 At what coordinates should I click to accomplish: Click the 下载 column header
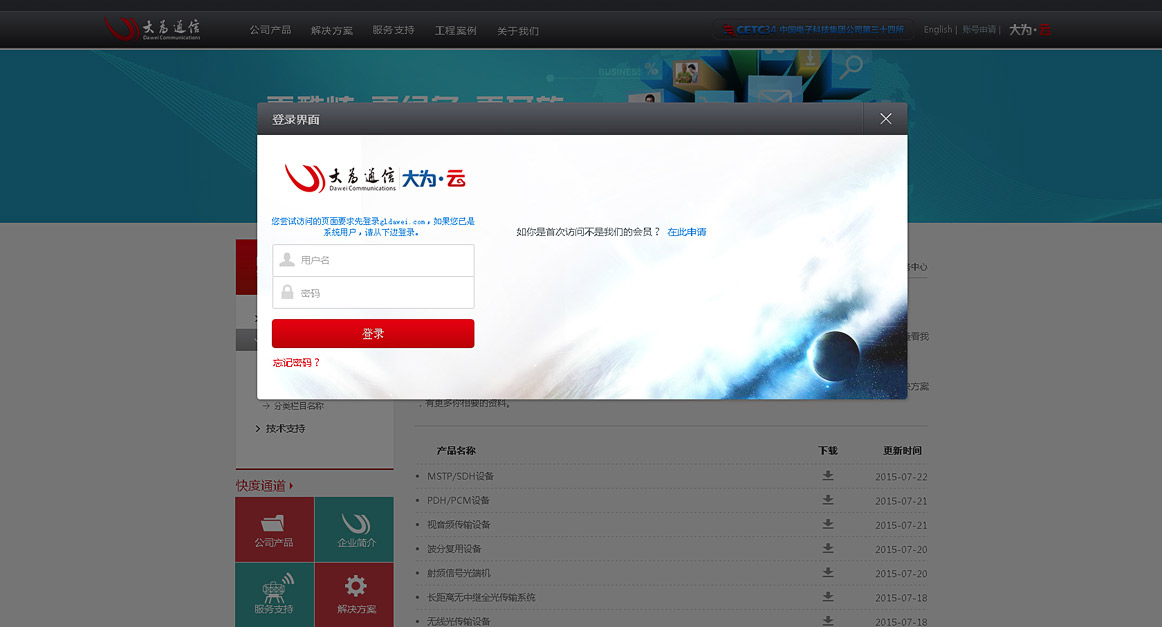point(828,451)
